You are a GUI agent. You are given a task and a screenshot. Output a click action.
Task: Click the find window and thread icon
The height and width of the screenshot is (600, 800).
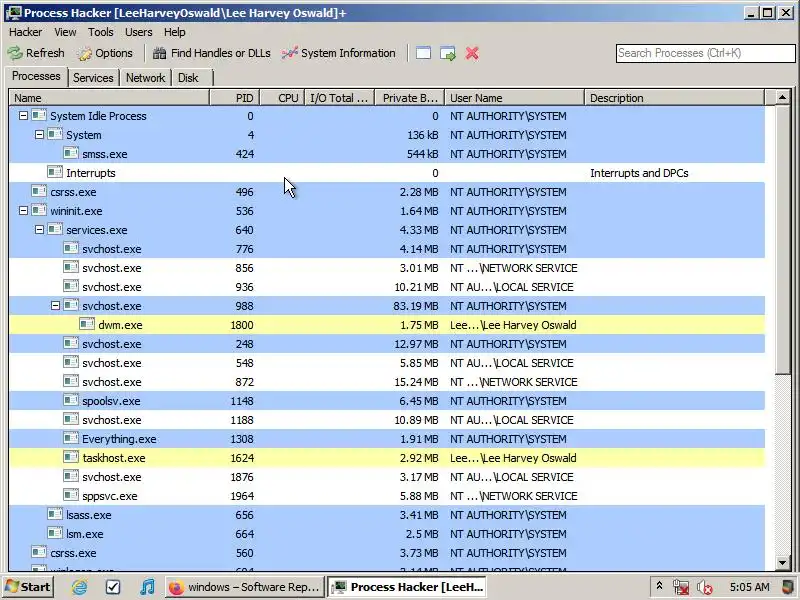[x=448, y=53]
